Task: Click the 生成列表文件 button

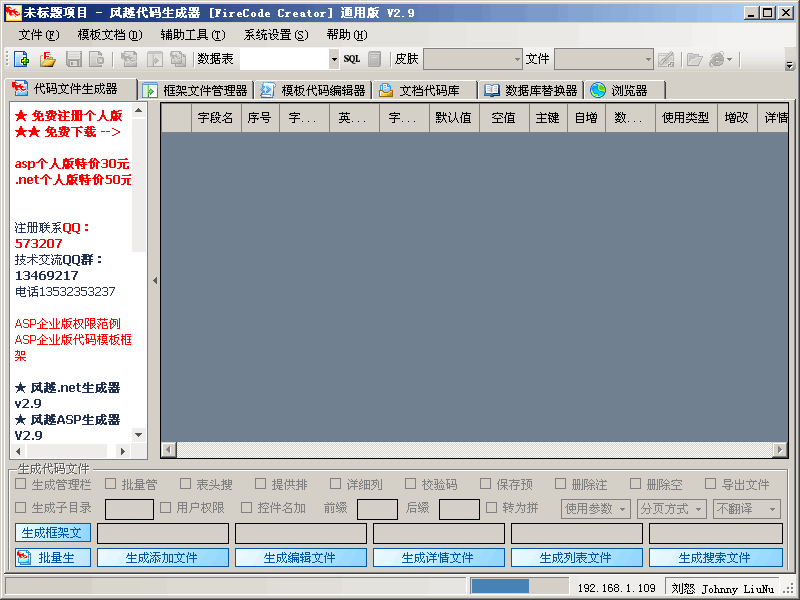Action: [575, 557]
